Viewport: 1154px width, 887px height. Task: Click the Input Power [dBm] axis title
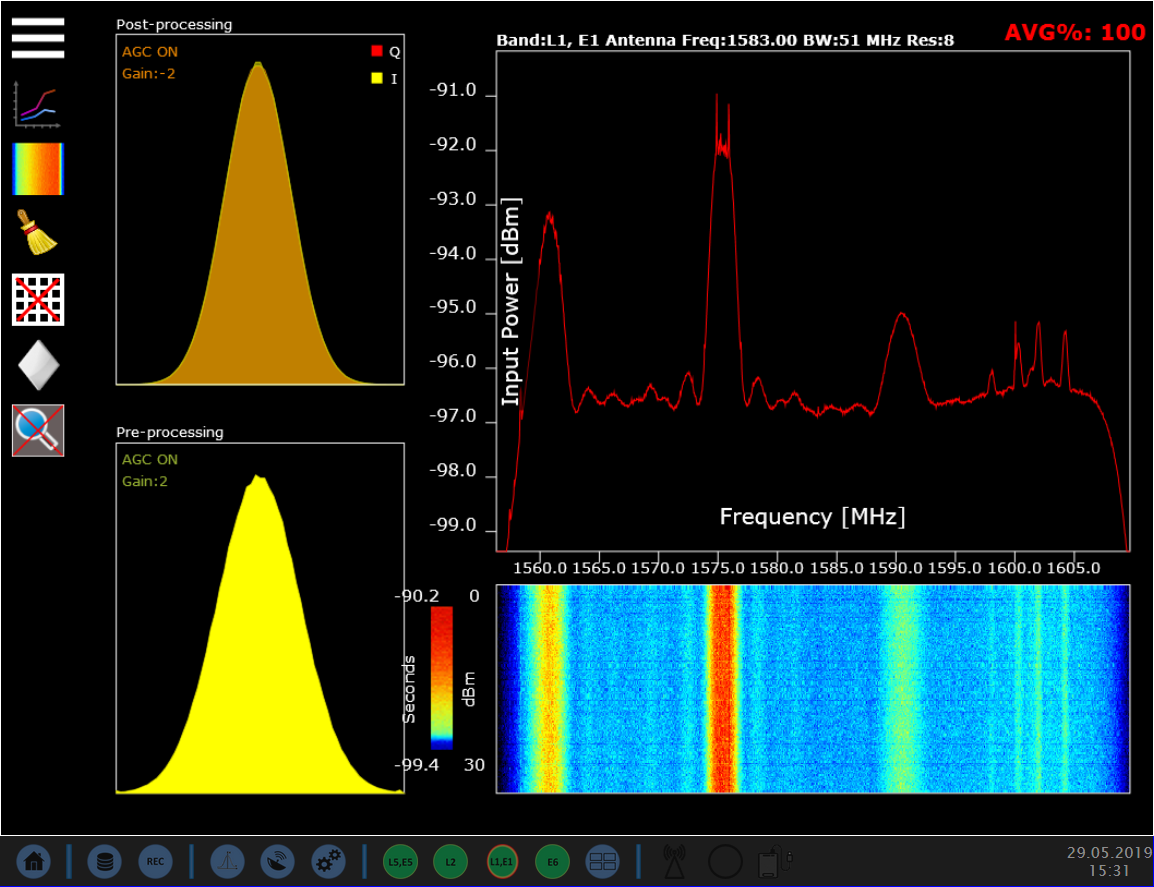pos(511,302)
